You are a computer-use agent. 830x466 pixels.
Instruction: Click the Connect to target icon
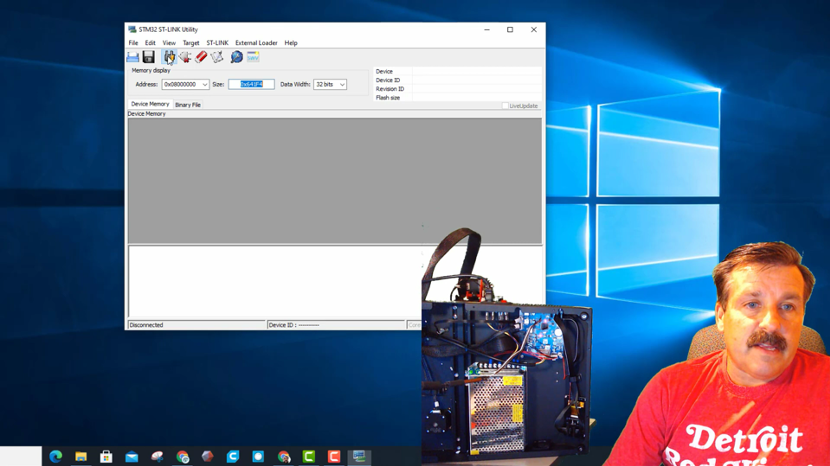click(x=169, y=57)
